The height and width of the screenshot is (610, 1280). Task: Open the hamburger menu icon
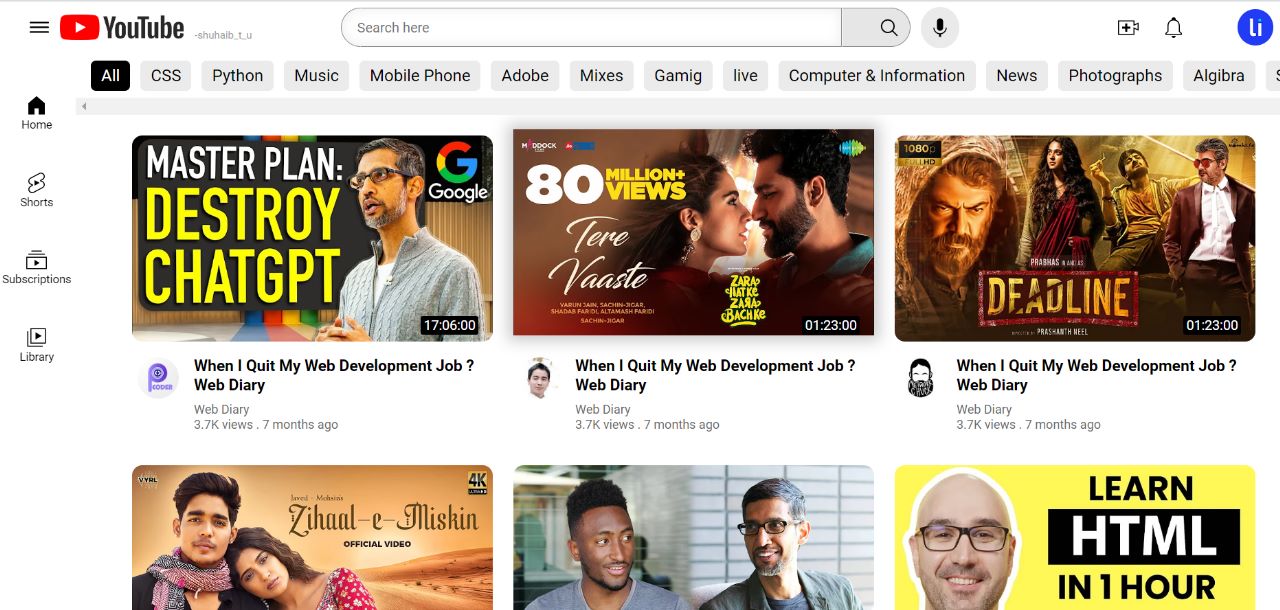tap(39, 28)
